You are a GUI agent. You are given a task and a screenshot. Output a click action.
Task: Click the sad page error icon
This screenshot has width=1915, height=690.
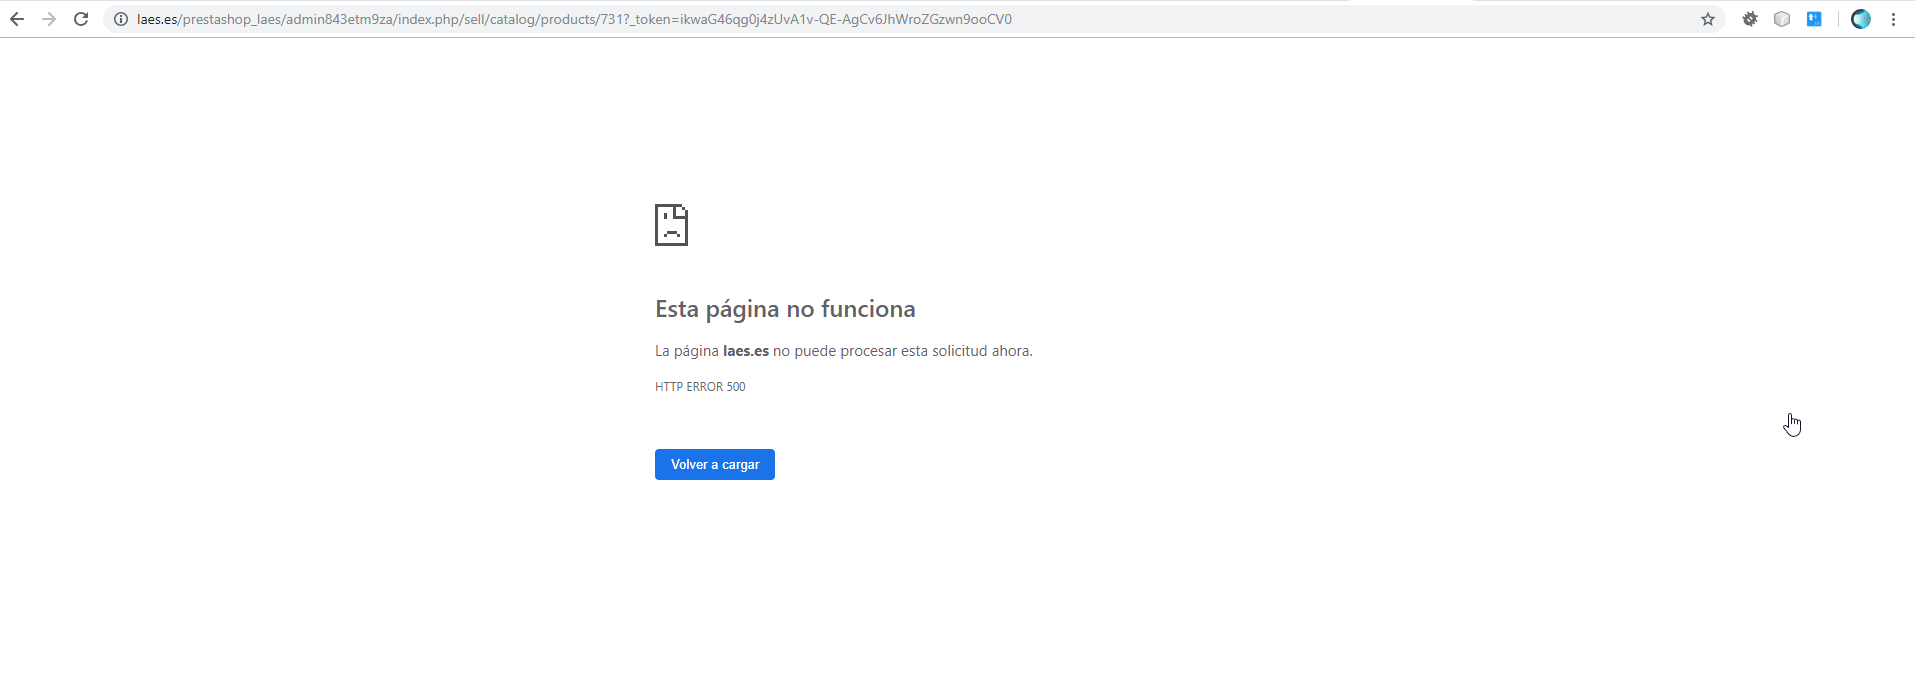pos(671,225)
